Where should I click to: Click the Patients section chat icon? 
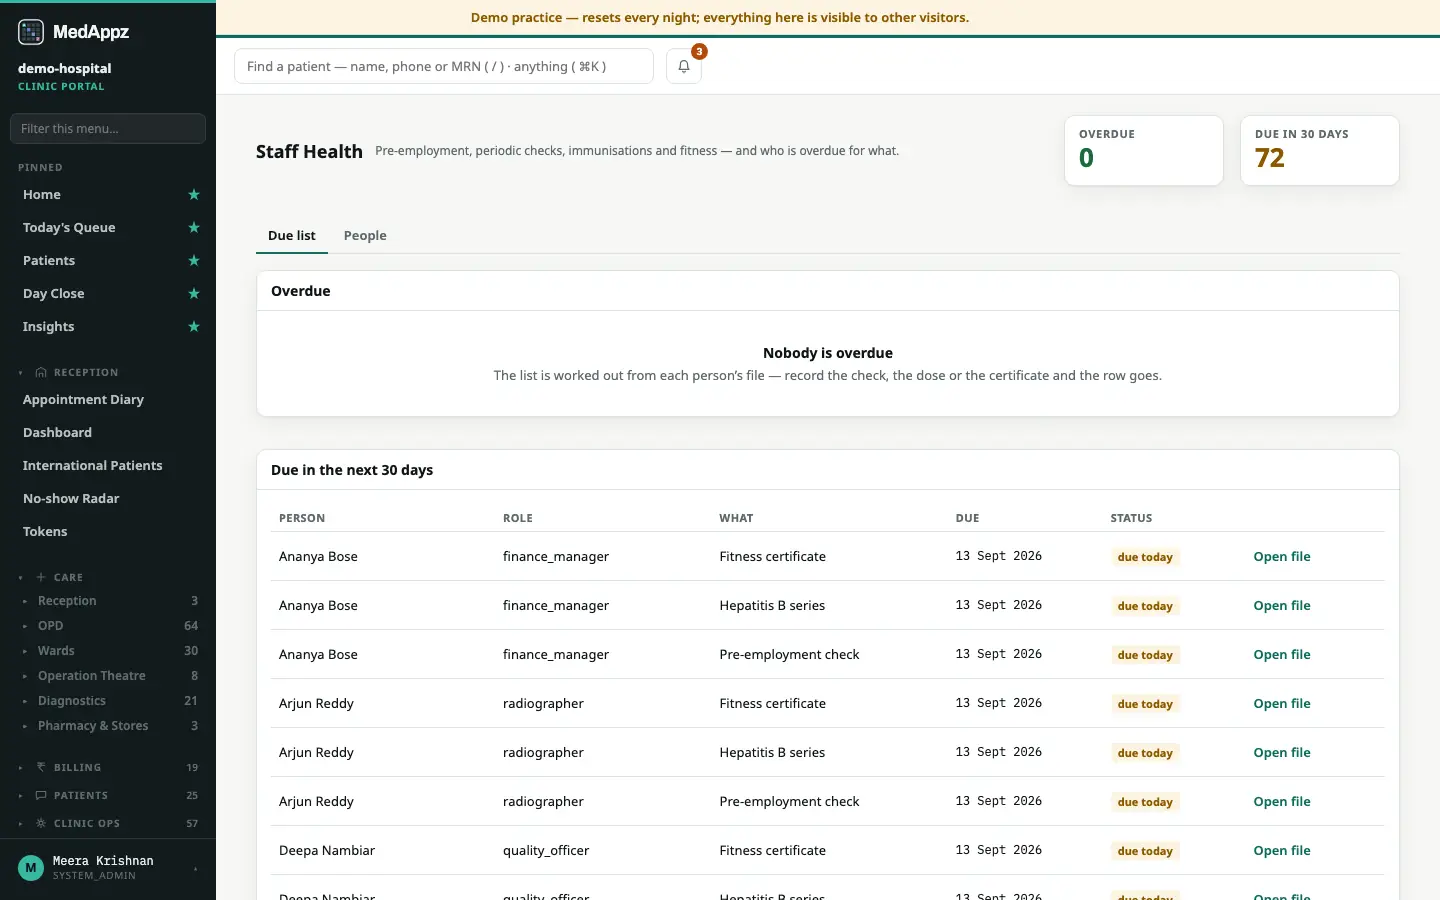[x=41, y=795]
